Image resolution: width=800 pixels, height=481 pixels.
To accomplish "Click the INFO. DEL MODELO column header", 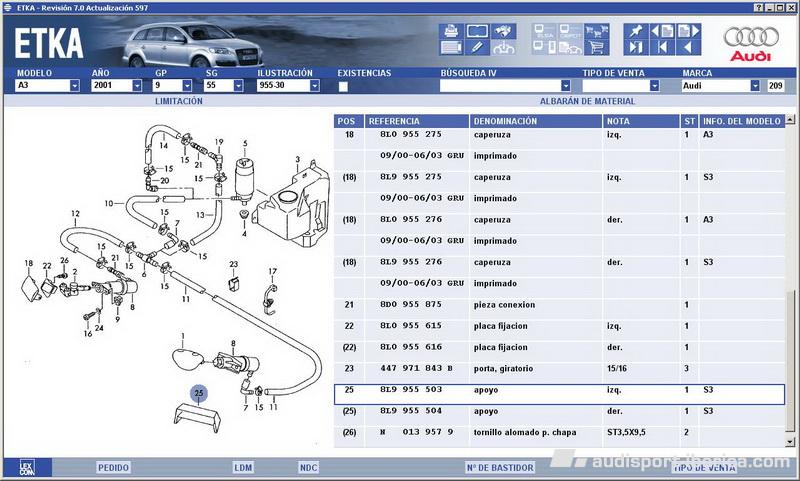I will point(742,121).
